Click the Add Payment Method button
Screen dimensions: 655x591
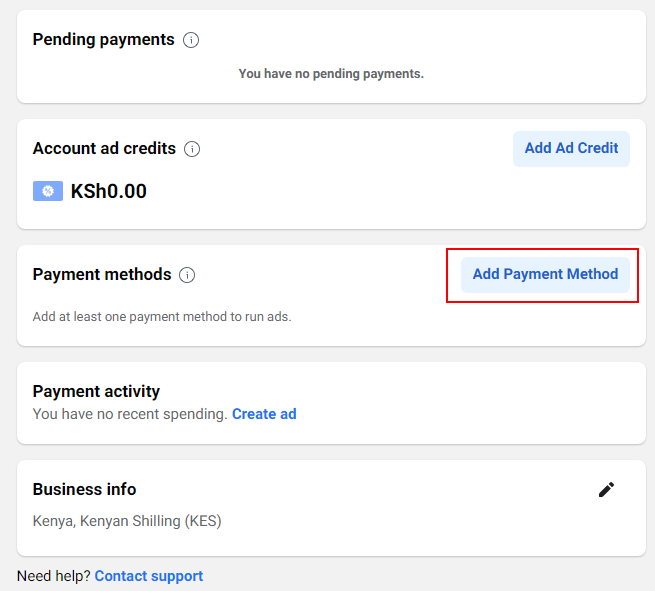point(545,274)
